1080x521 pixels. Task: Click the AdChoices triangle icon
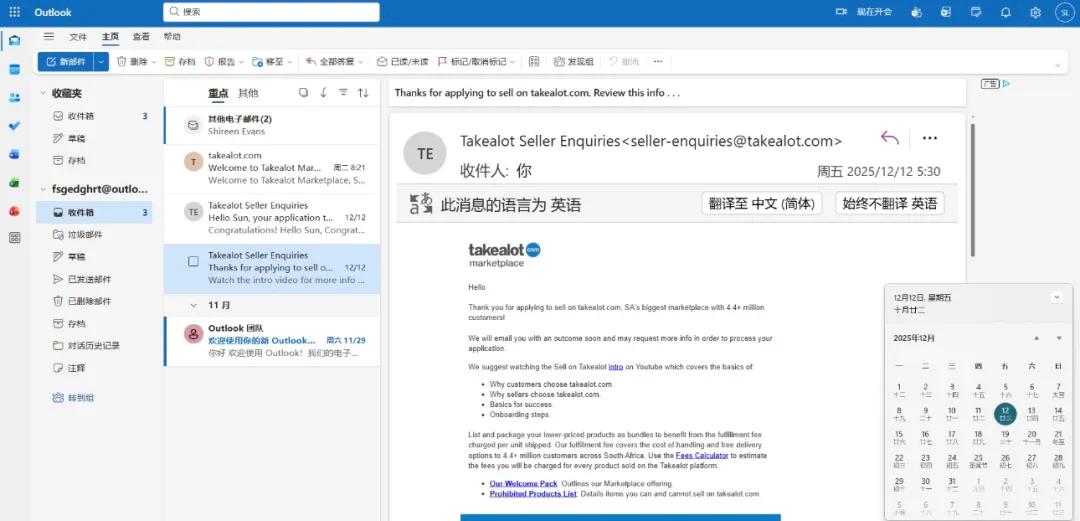click(1006, 84)
